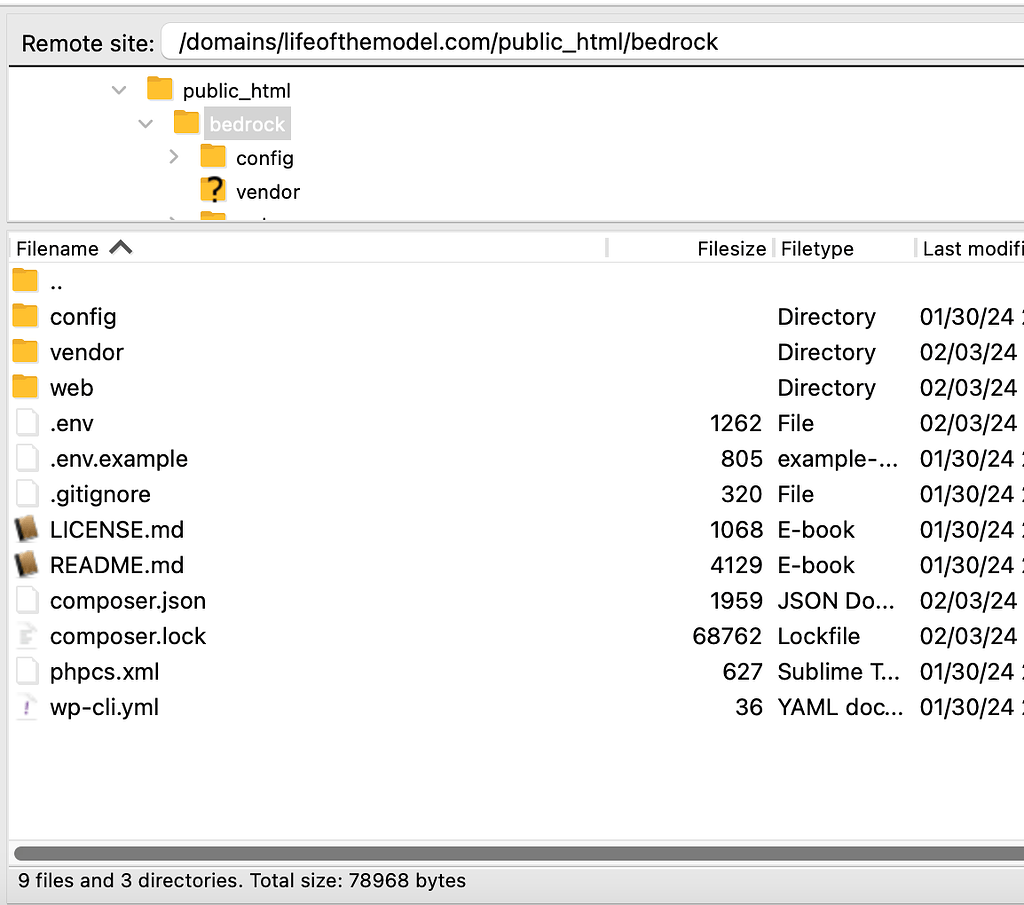Select the .gitignore file icon

click(x=27, y=493)
